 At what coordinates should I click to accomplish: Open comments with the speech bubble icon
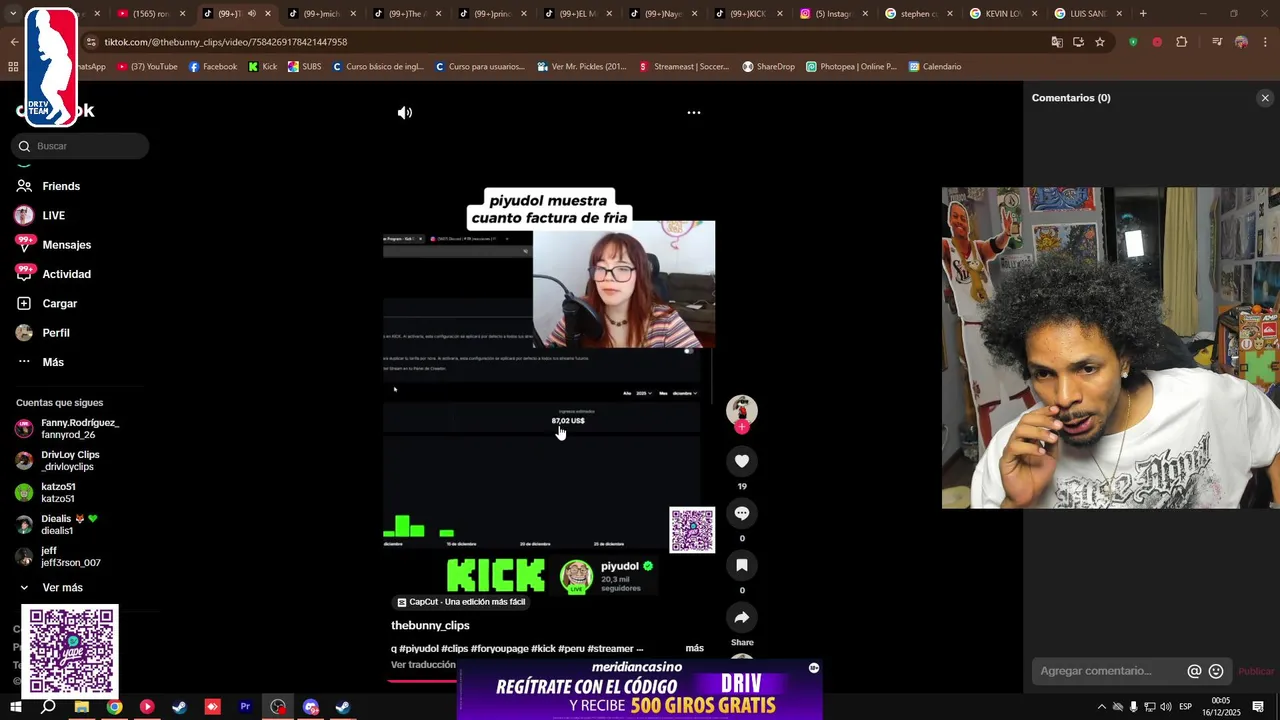742,513
